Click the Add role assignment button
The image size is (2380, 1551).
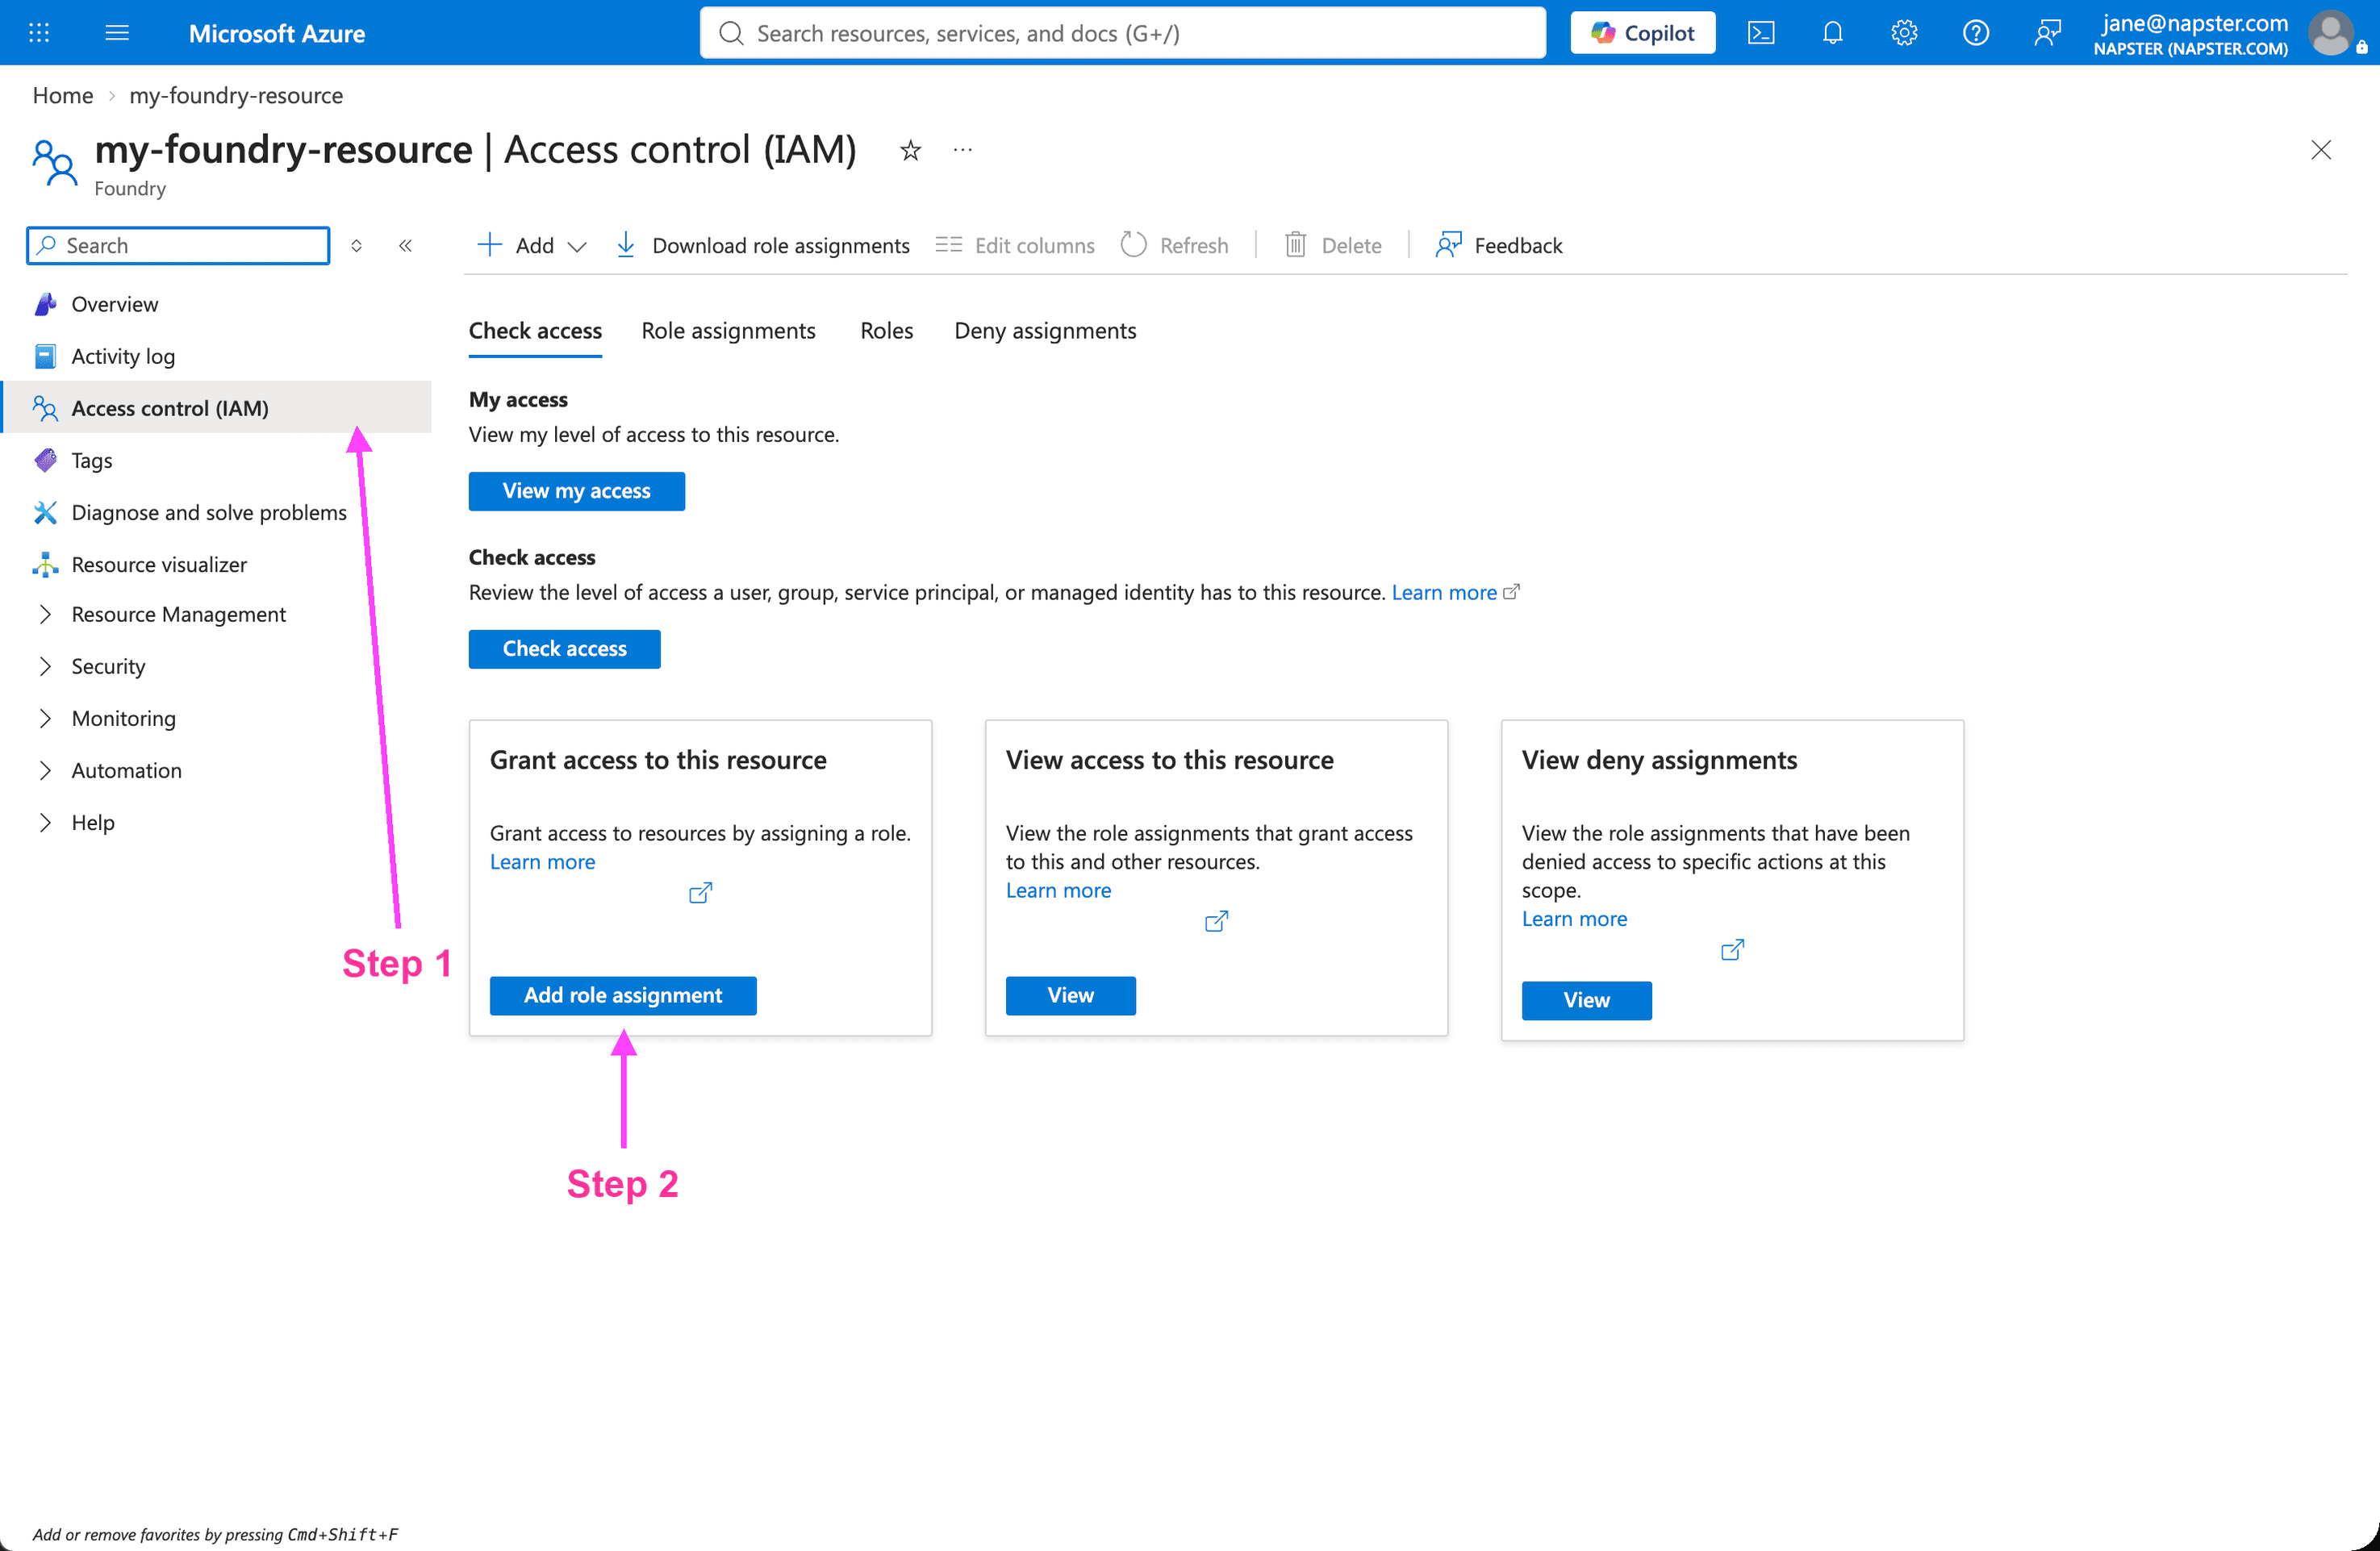click(x=622, y=996)
